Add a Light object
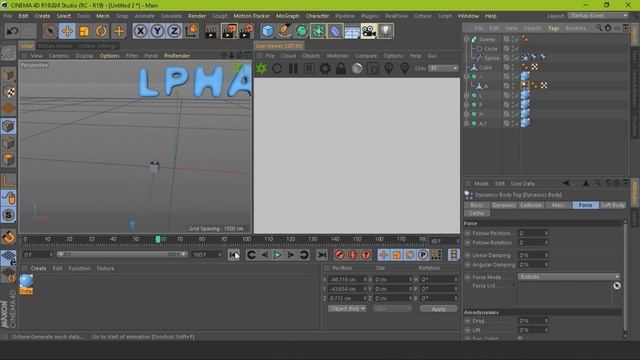The image size is (640, 360). (386, 31)
